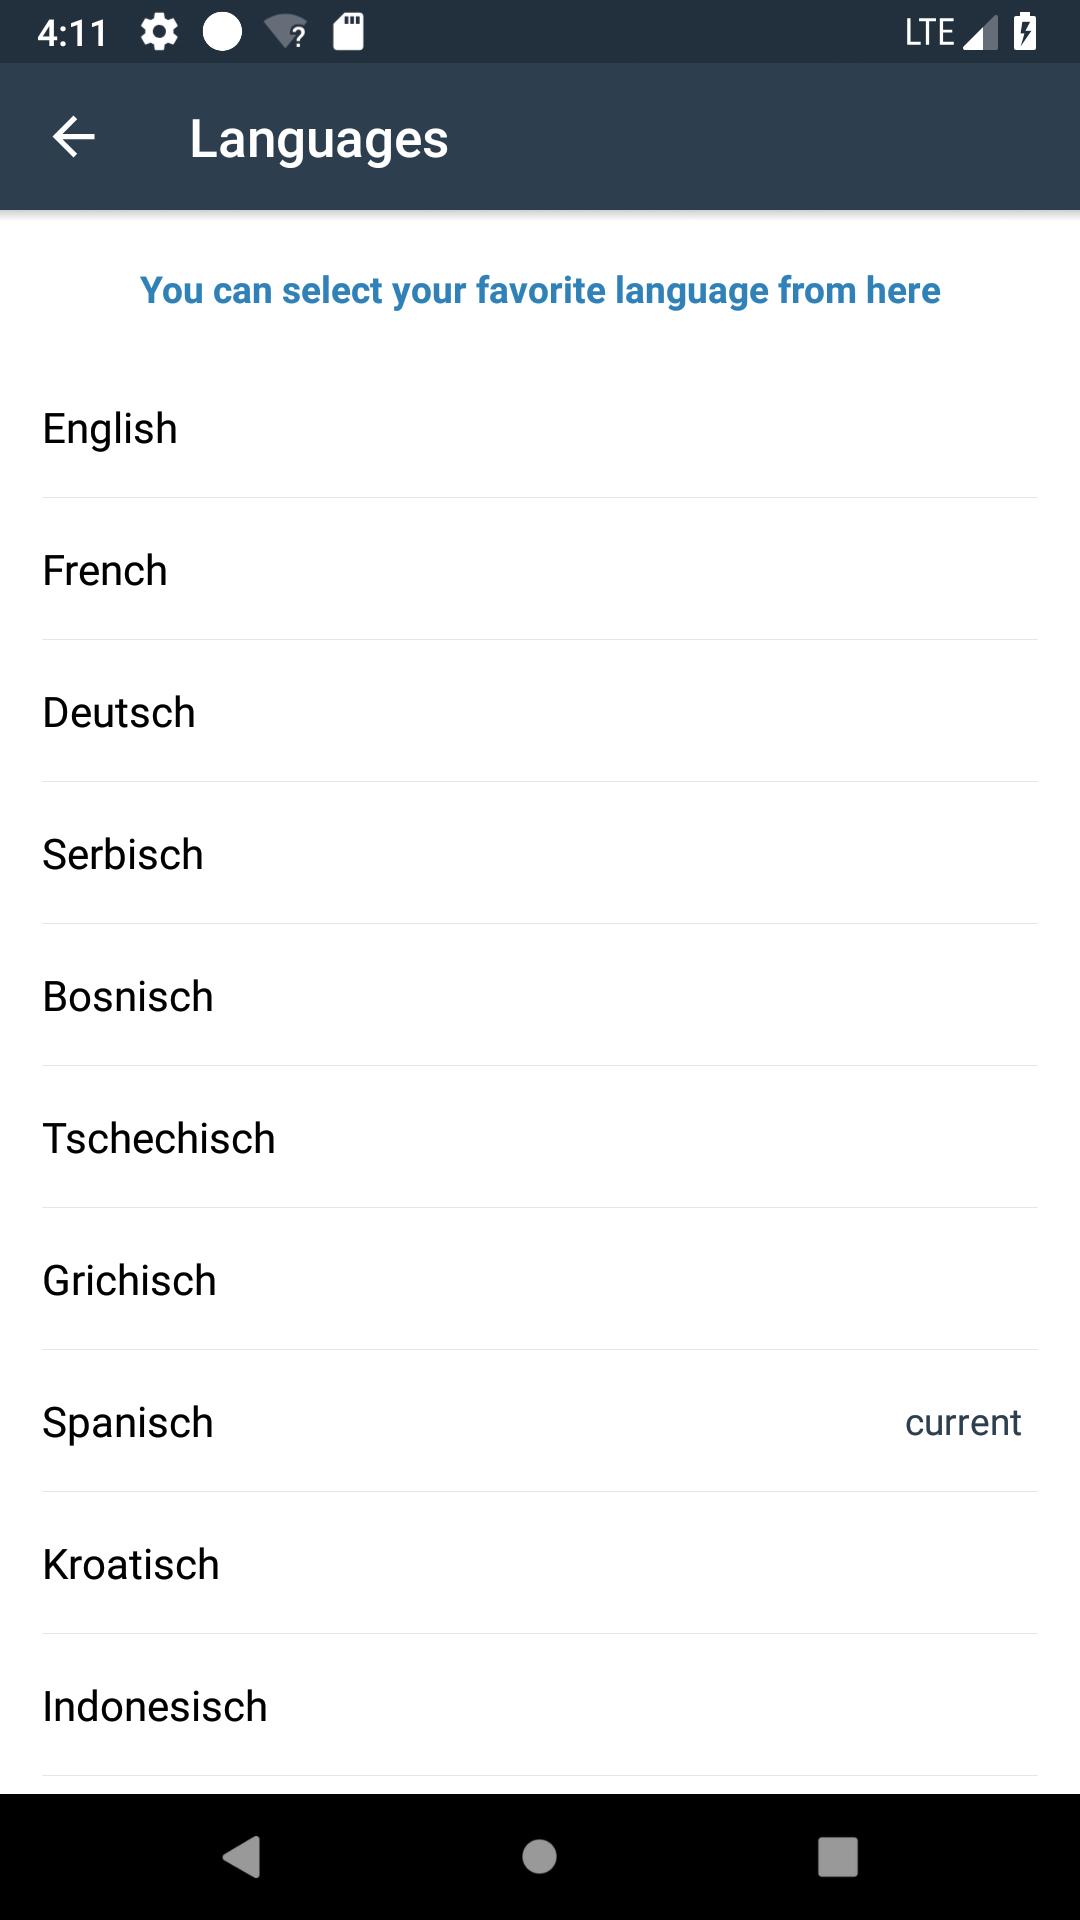Tap the SD card status icon
The height and width of the screenshot is (1920, 1080).
tap(348, 32)
